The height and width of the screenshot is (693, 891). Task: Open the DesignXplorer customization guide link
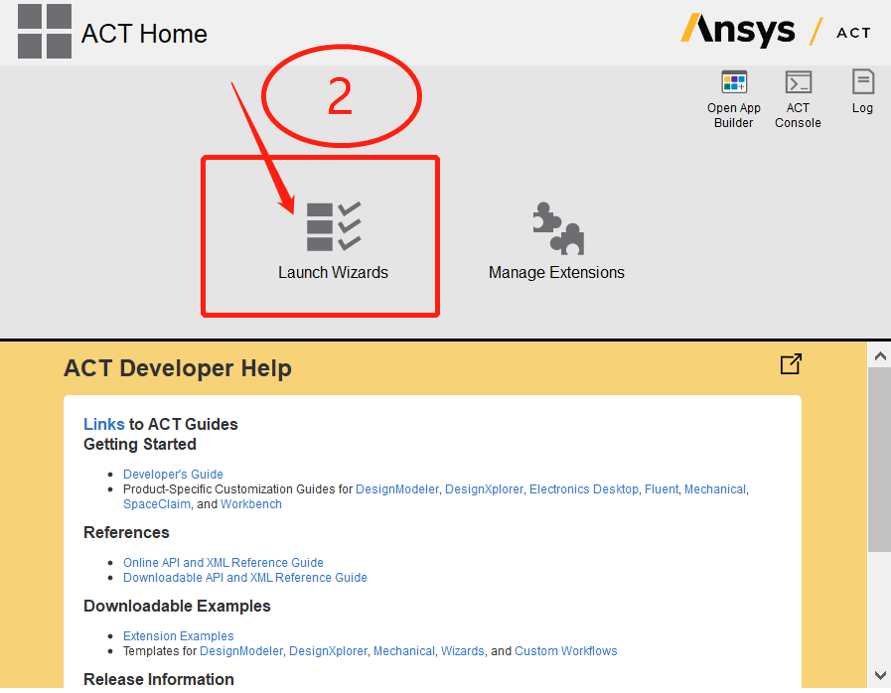click(484, 489)
